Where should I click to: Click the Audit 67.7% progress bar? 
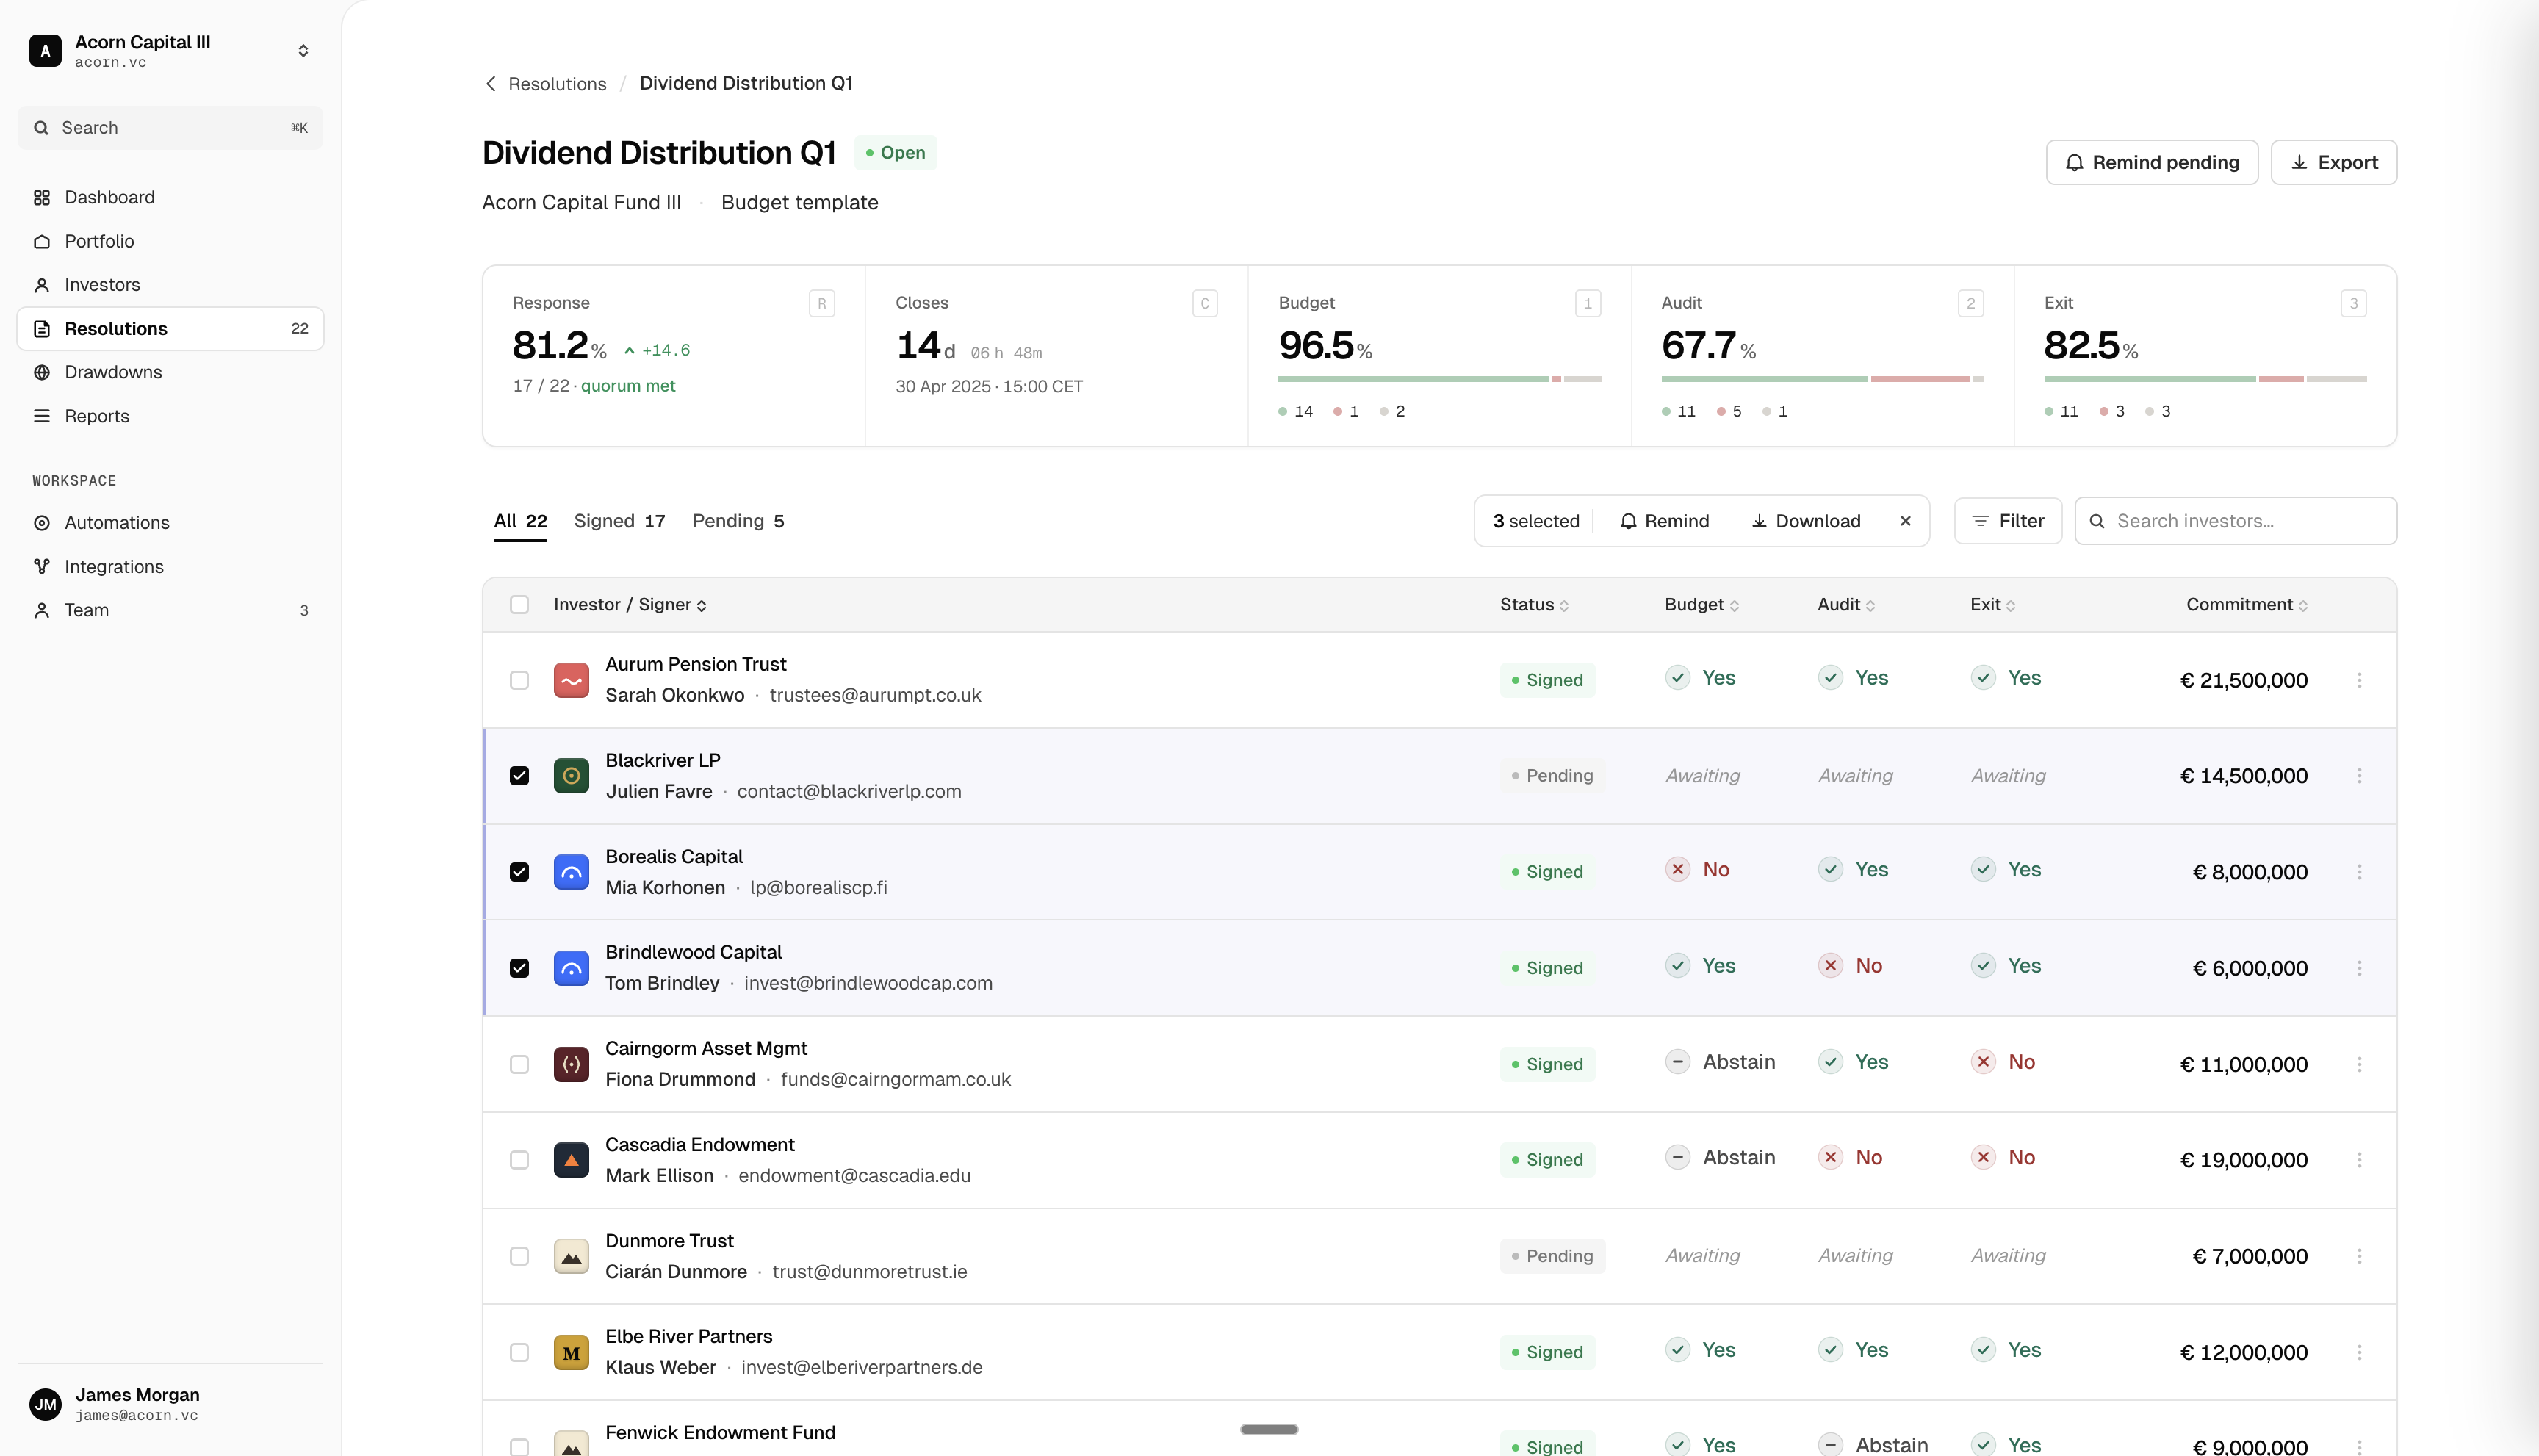point(1822,379)
